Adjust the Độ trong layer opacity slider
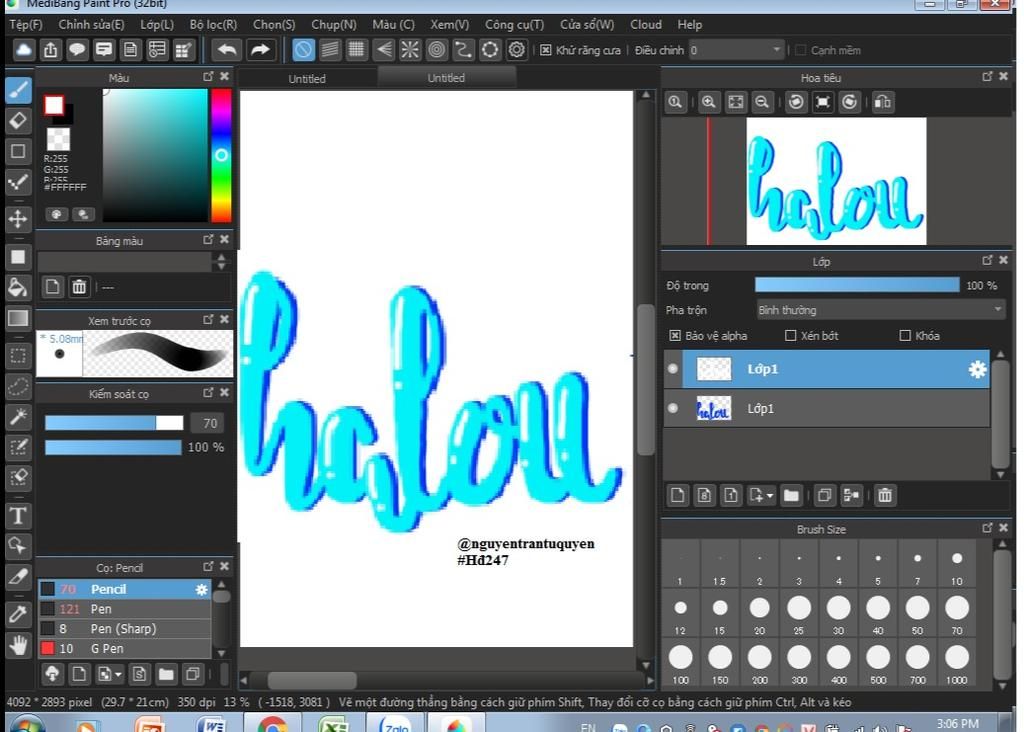 tap(857, 285)
